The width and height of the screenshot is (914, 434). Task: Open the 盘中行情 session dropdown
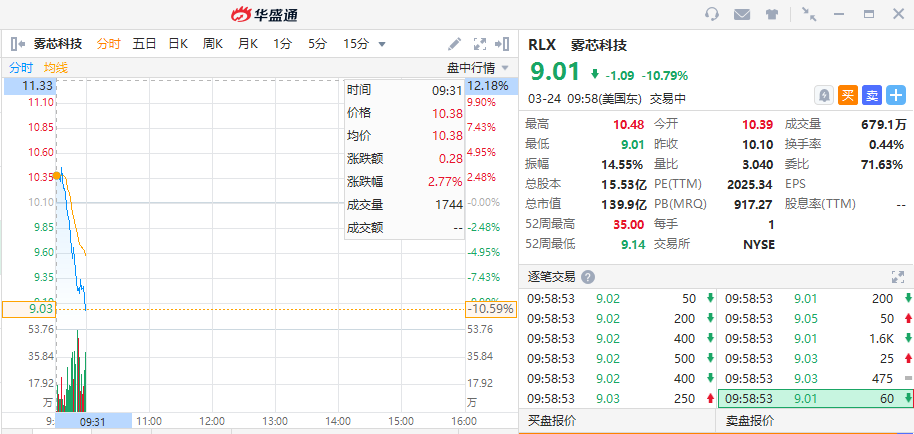(x=477, y=68)
